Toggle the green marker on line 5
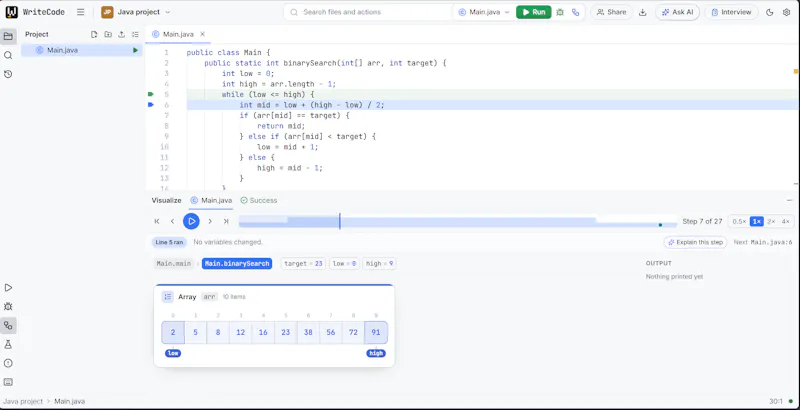The height and width of the screenshot is (410, 800). [151, 94]
